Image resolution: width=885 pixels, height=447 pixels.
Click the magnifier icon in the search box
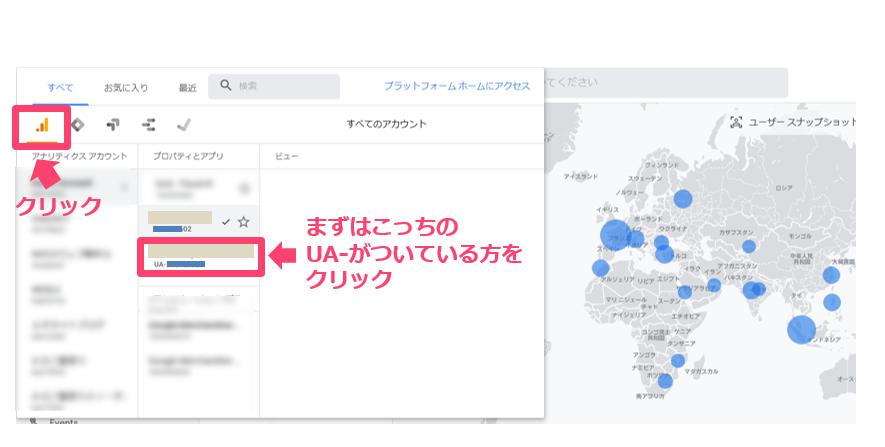click(226, 85)
